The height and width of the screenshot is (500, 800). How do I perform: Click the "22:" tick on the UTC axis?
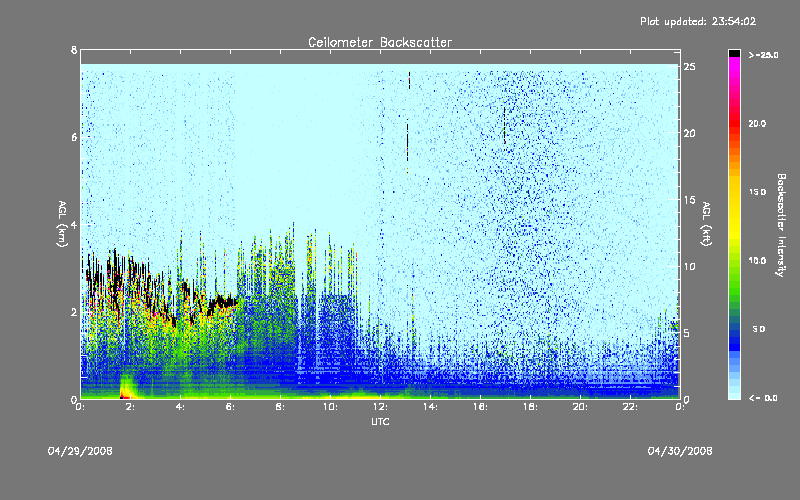[x=630, y=407]
